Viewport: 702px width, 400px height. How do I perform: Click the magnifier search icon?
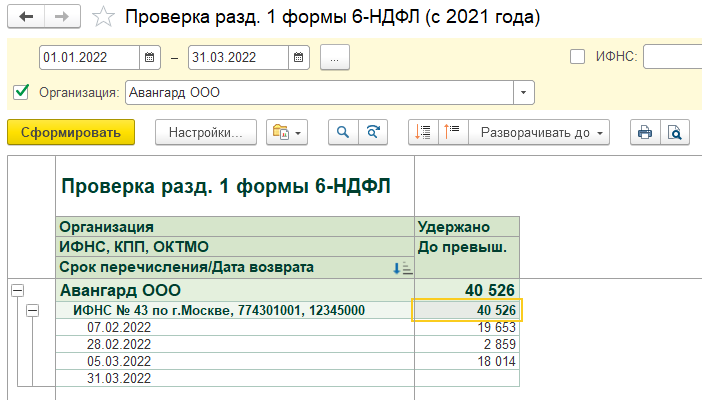[343, 132]
